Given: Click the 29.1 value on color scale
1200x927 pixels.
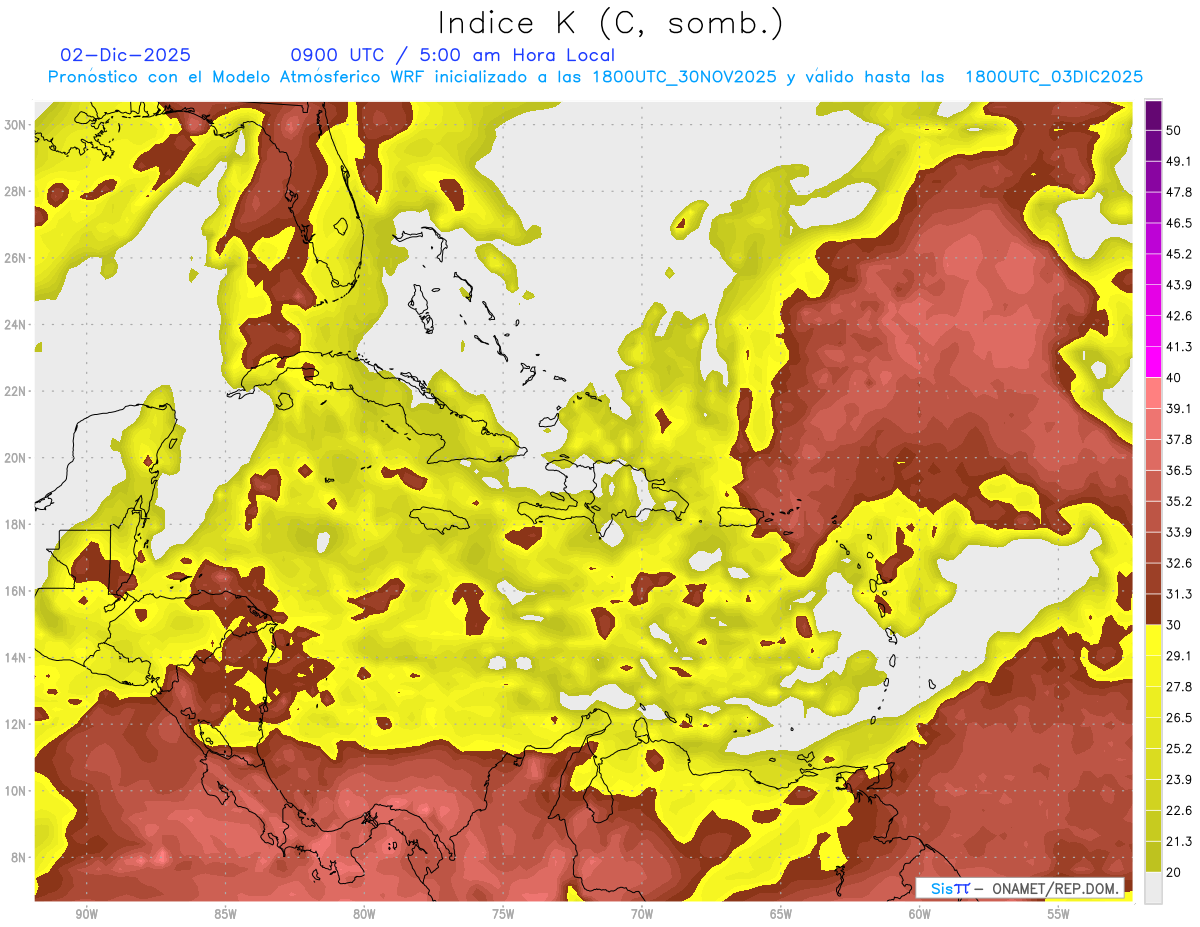Looking at the screenshot, I should 1180,656.
